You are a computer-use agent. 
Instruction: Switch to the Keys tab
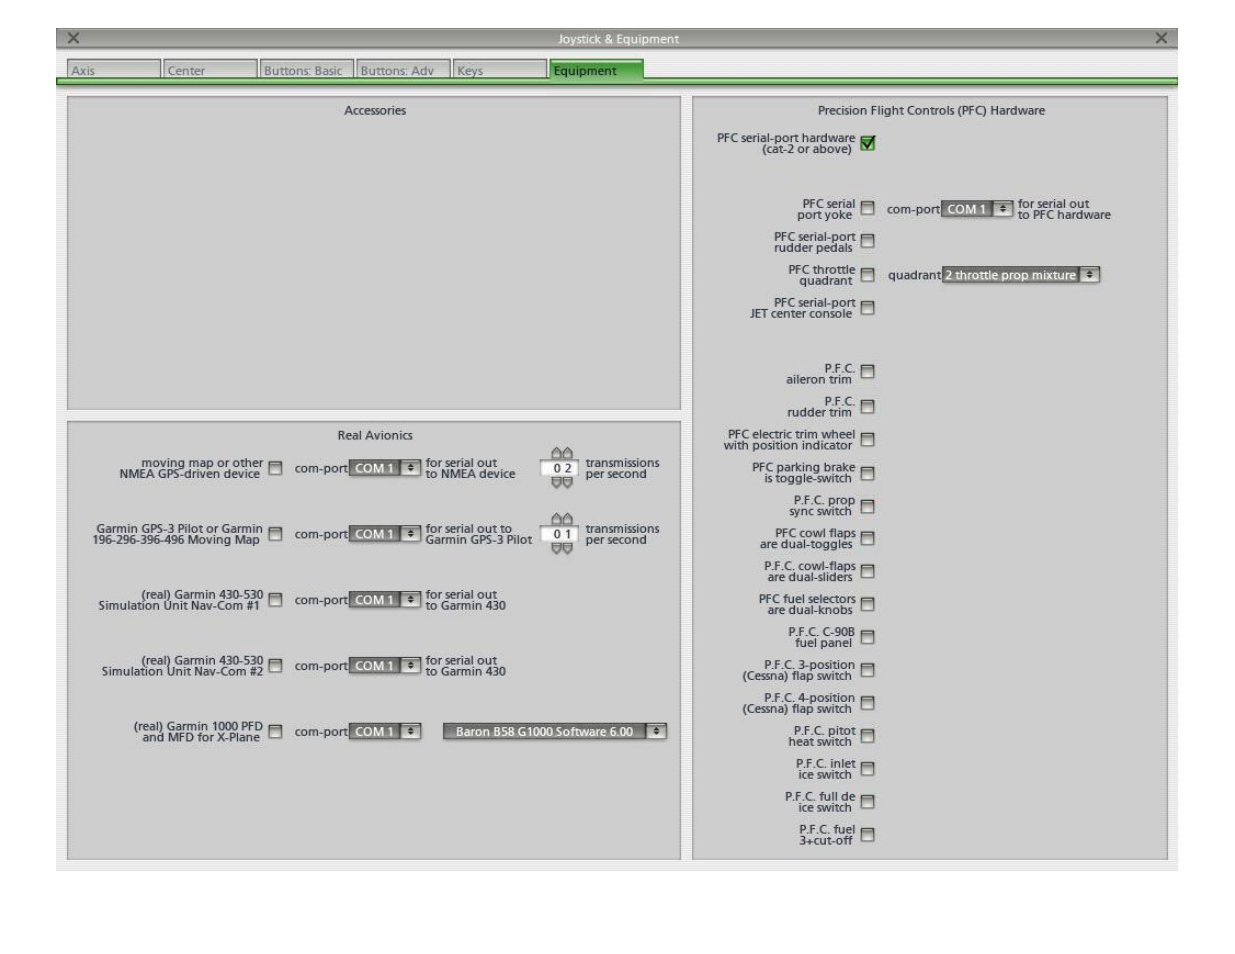[x=498, y=71]
